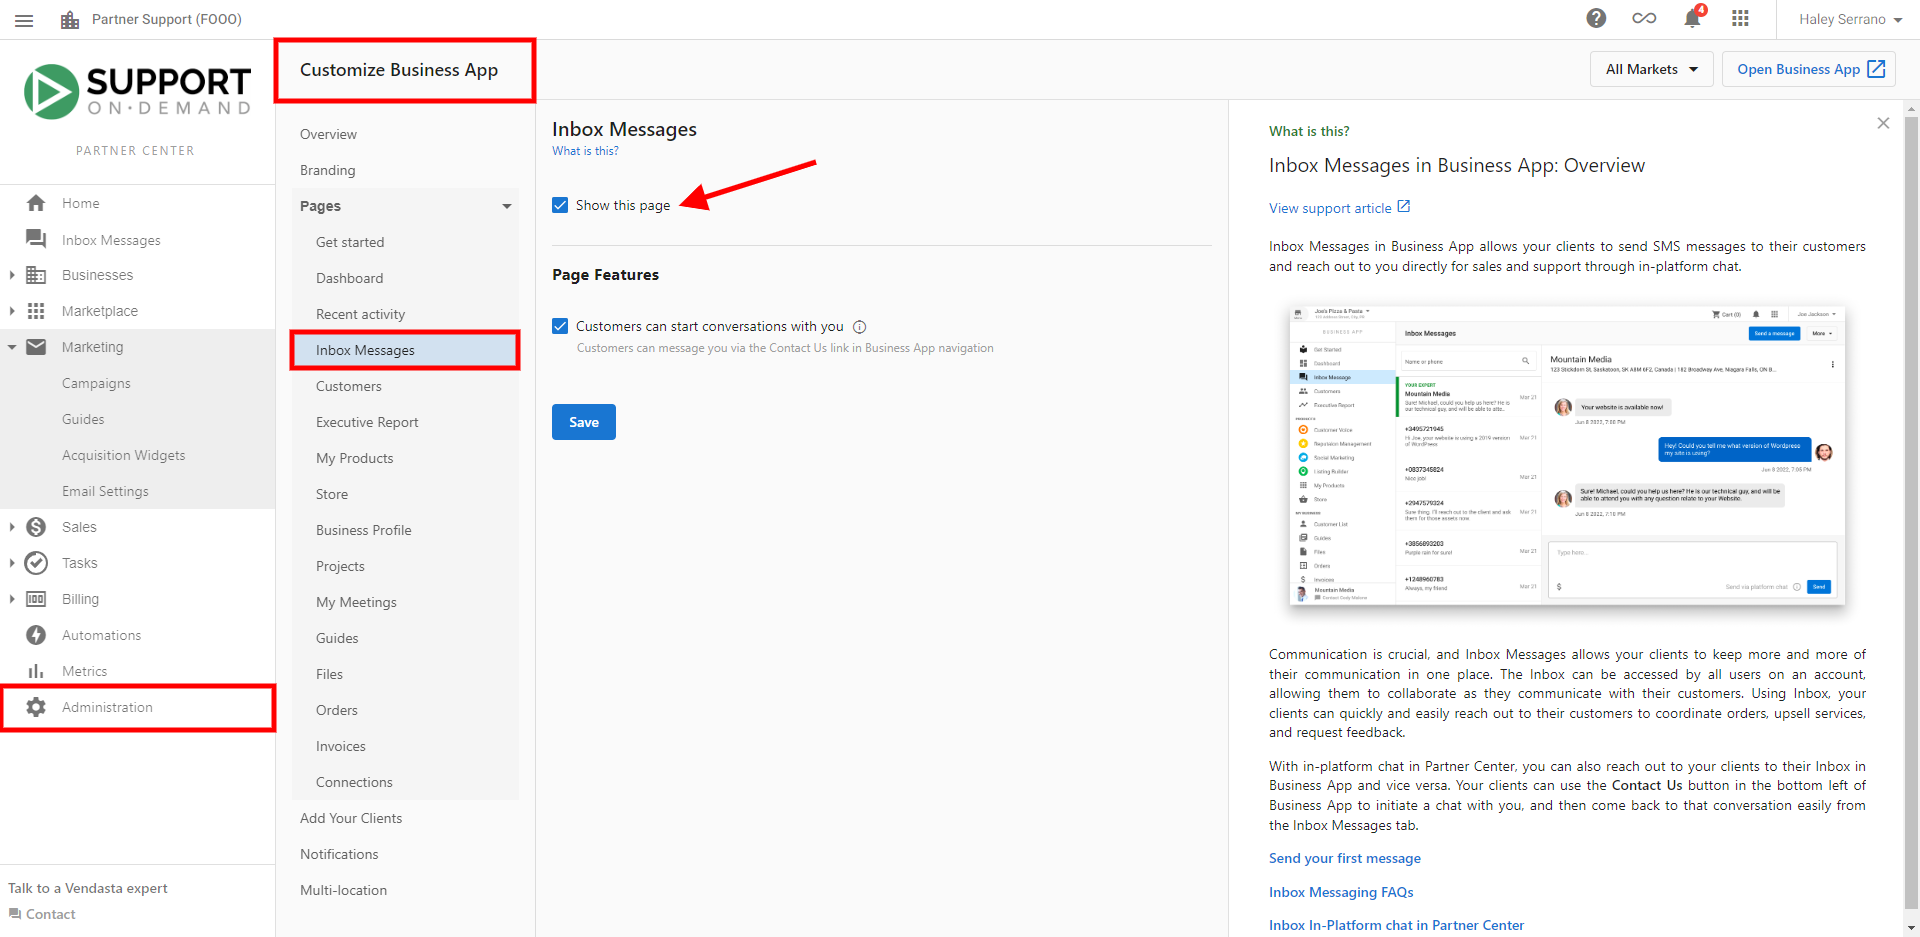Open Send your first message link
The width and height of the screenshot is (1920, 937).
coord(1345,858)
